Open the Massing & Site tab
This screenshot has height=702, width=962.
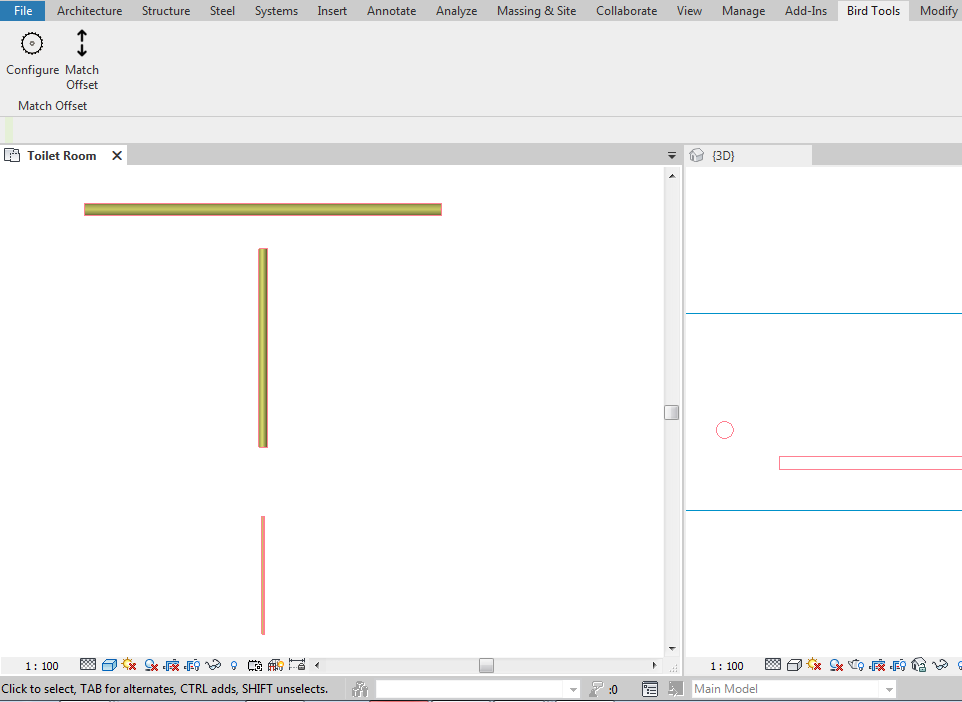click(536, 10)
